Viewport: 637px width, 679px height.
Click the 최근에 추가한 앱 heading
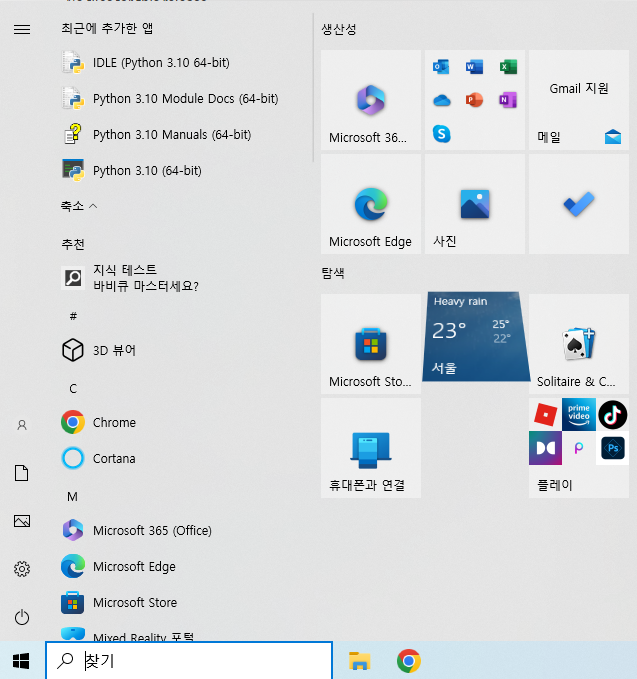[x=107, y=29]
